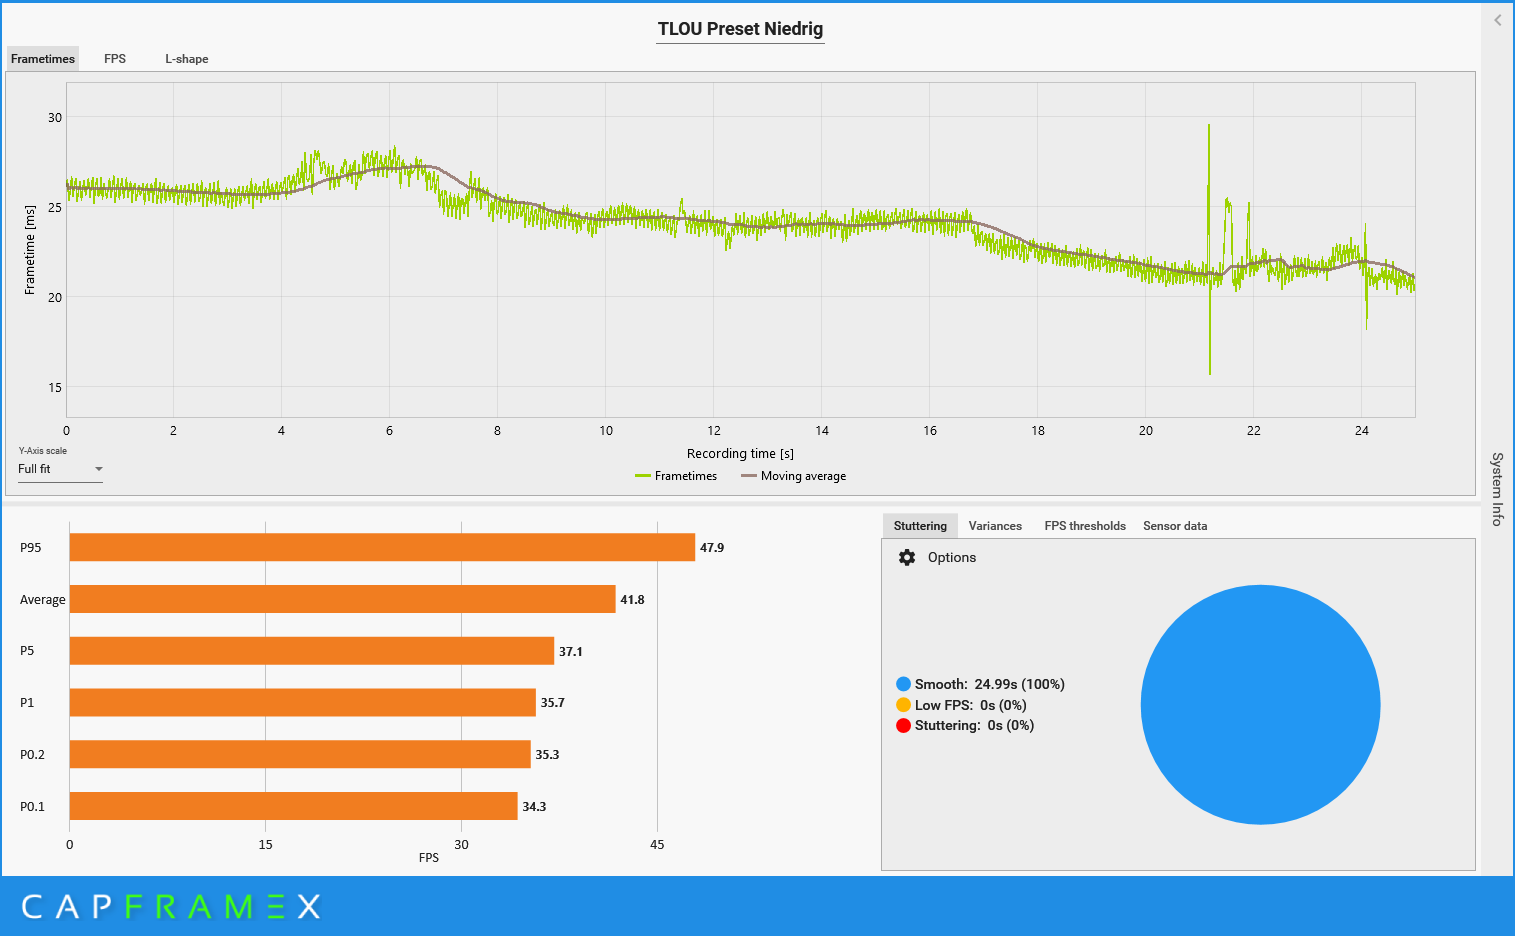Click the 47.9 value label

[712, 548]
